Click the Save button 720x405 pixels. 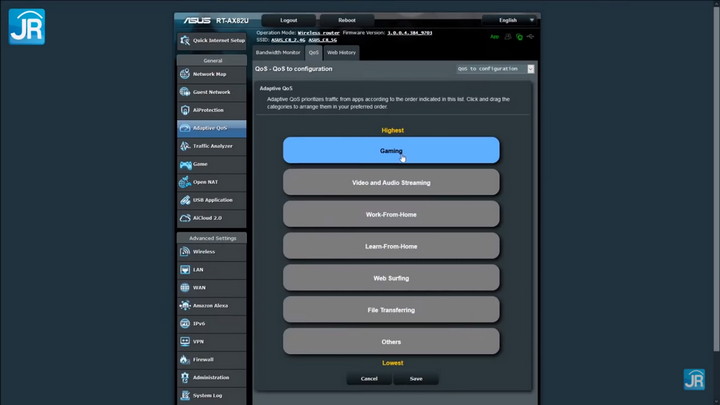tap(416, 379)
